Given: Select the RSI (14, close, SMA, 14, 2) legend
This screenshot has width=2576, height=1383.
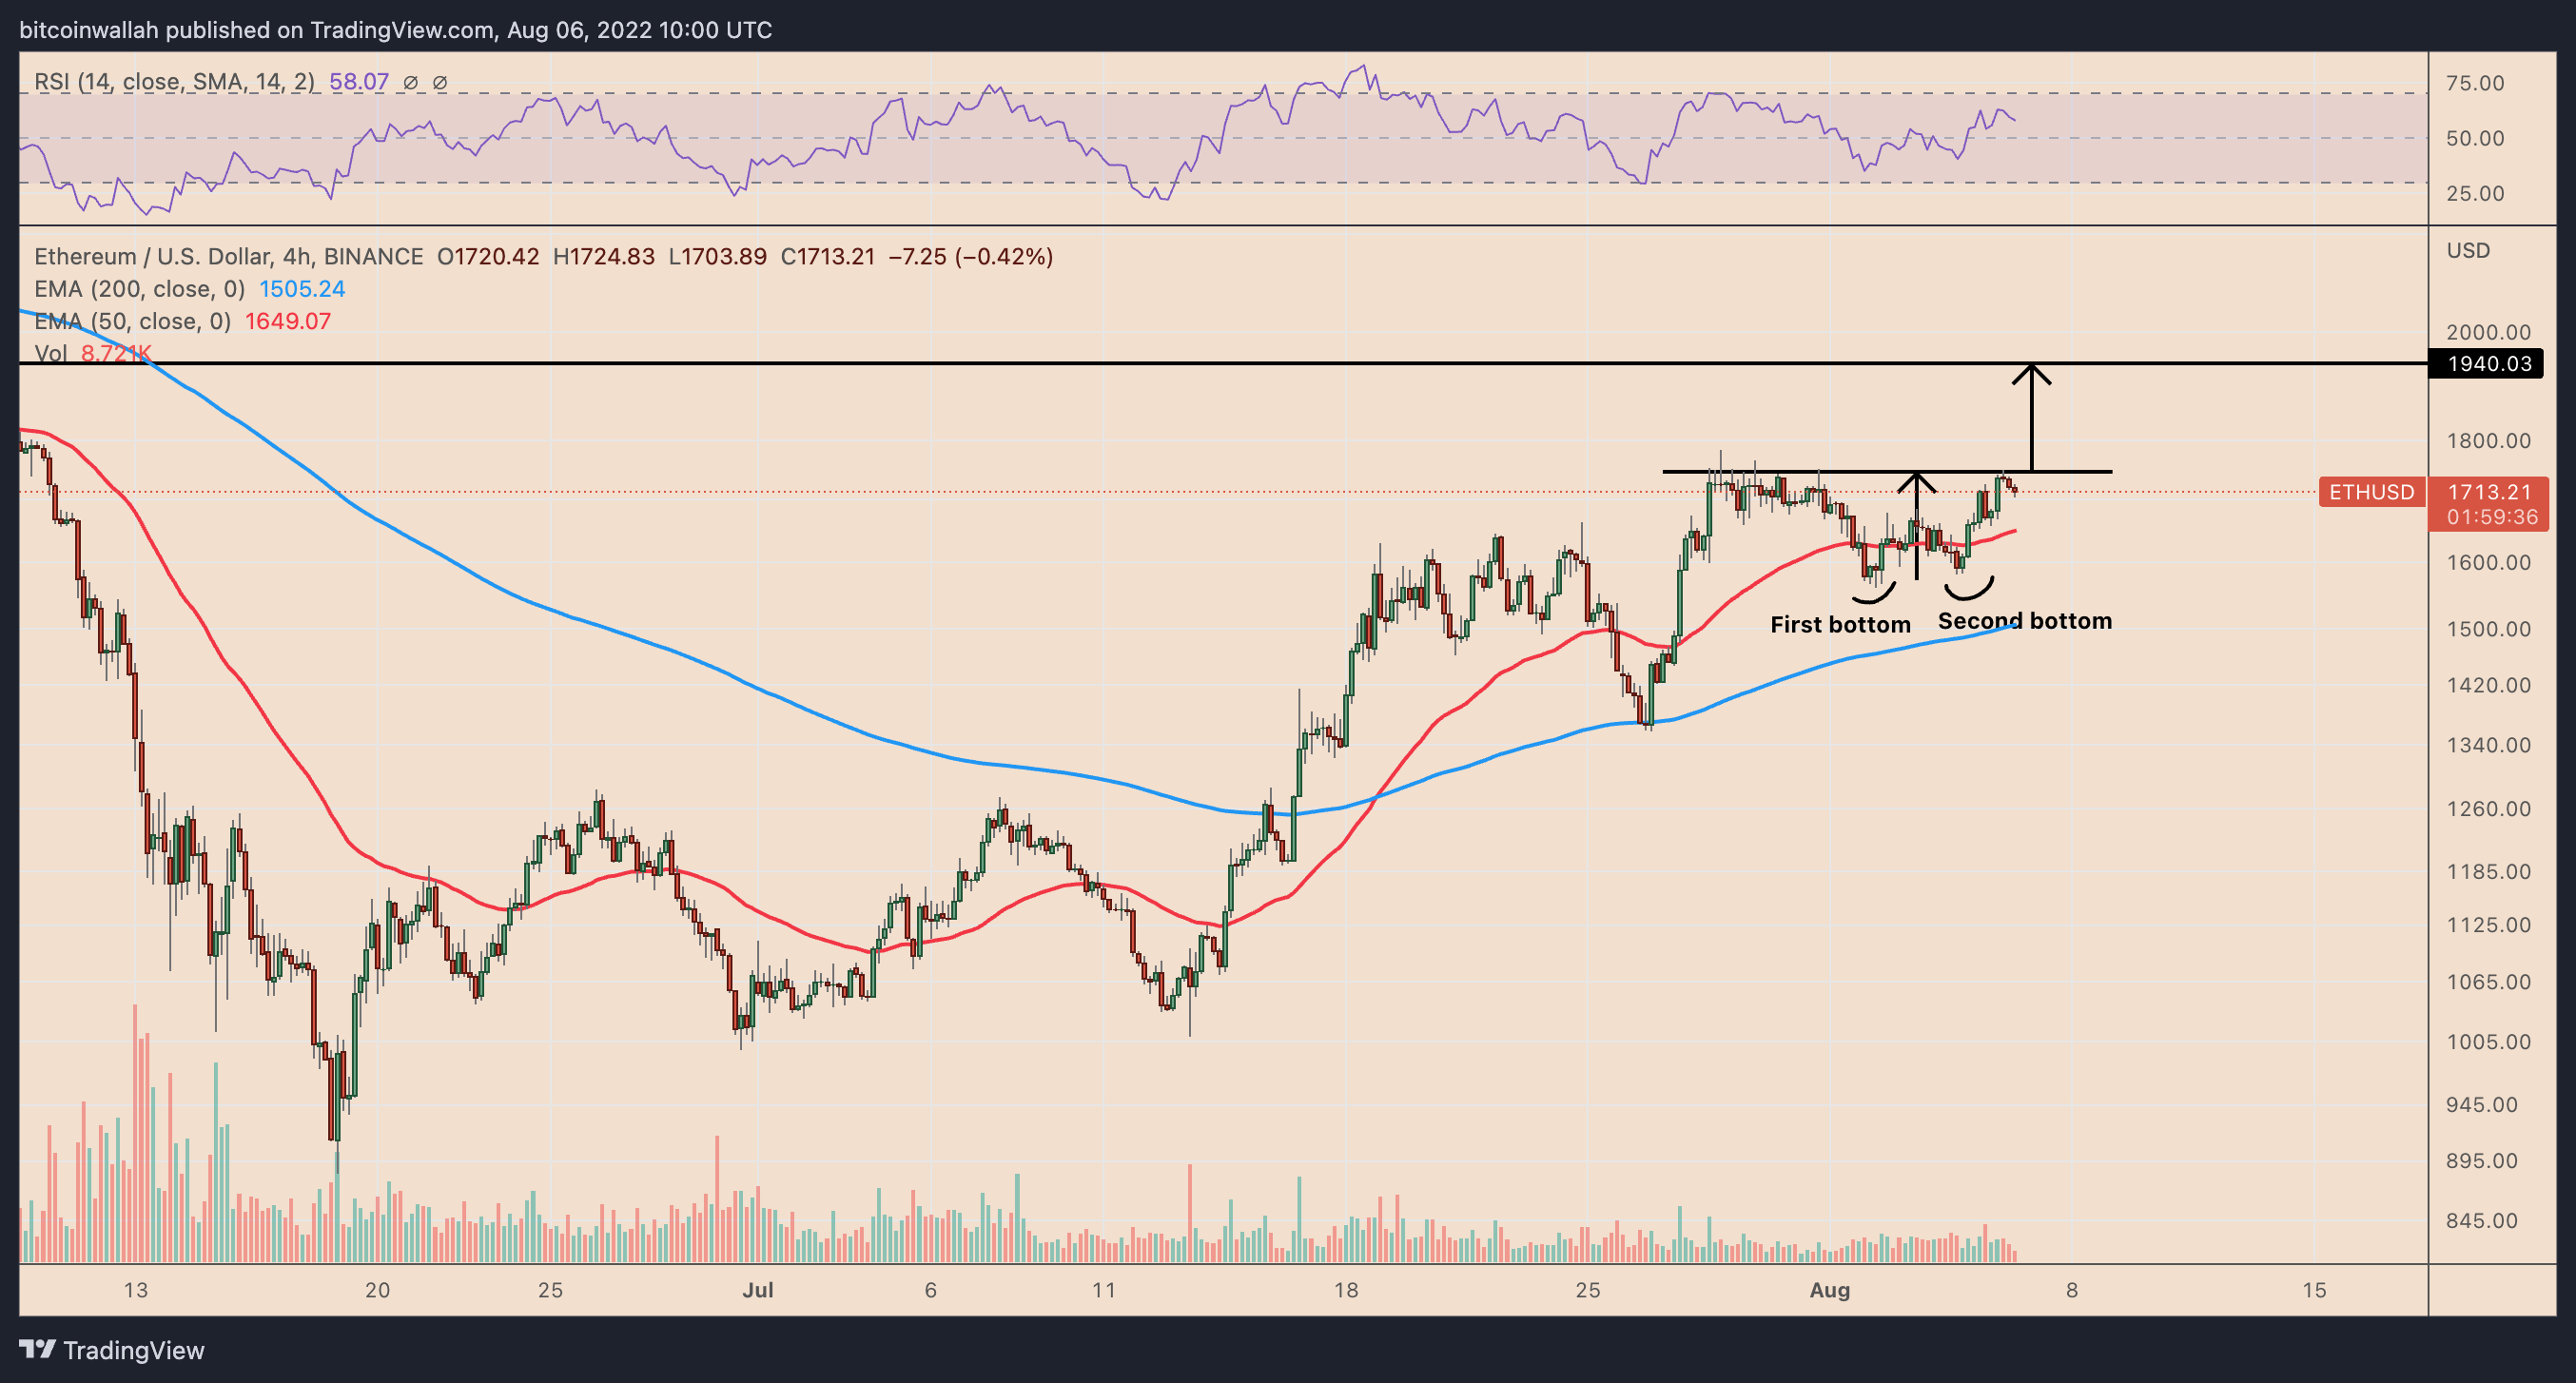Looking at the screenshot, I should tap(175, 82).
